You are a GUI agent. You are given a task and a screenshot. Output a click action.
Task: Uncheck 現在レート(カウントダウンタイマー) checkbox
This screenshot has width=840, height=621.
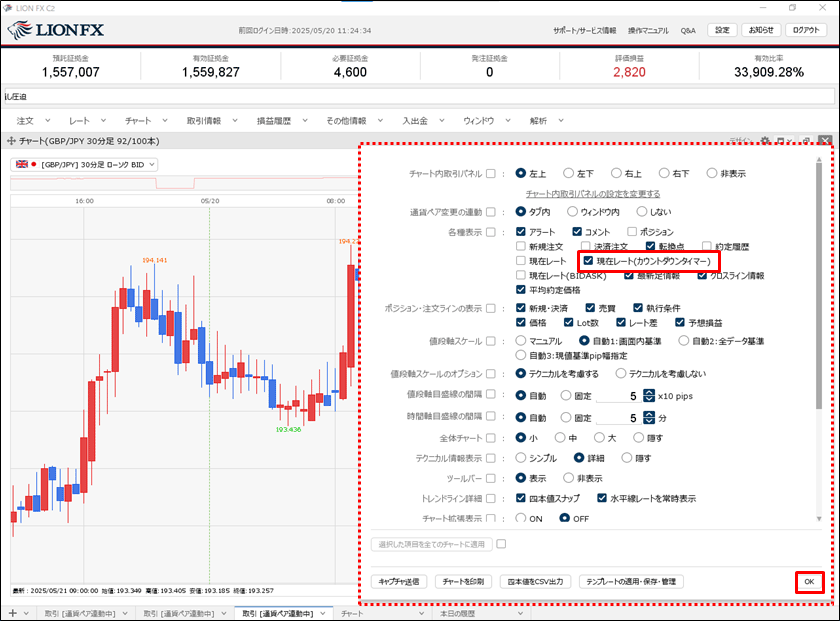coord(589,261)
